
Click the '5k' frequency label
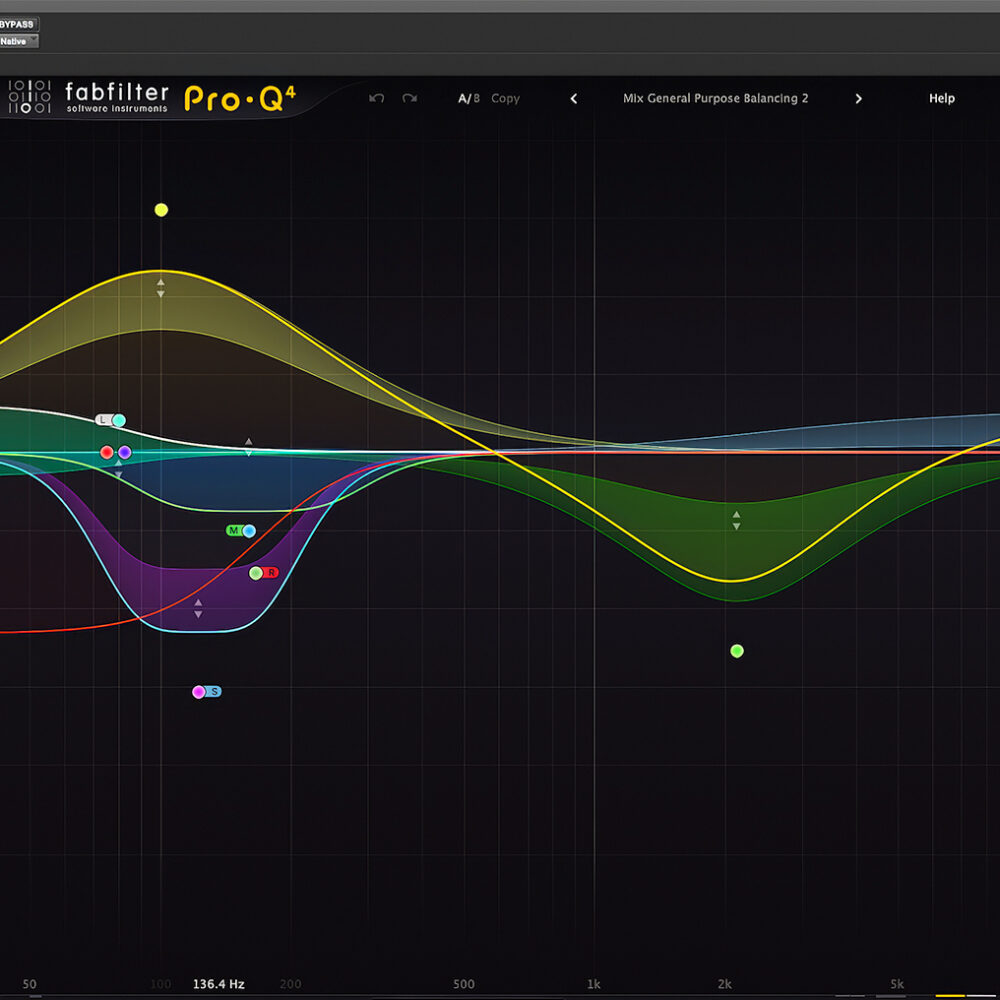tap(897, 984)
